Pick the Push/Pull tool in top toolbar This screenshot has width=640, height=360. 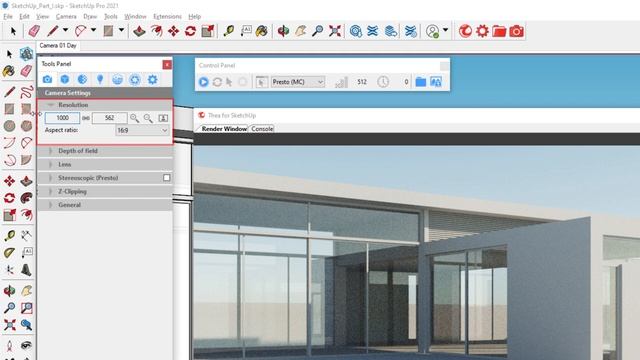139,31
